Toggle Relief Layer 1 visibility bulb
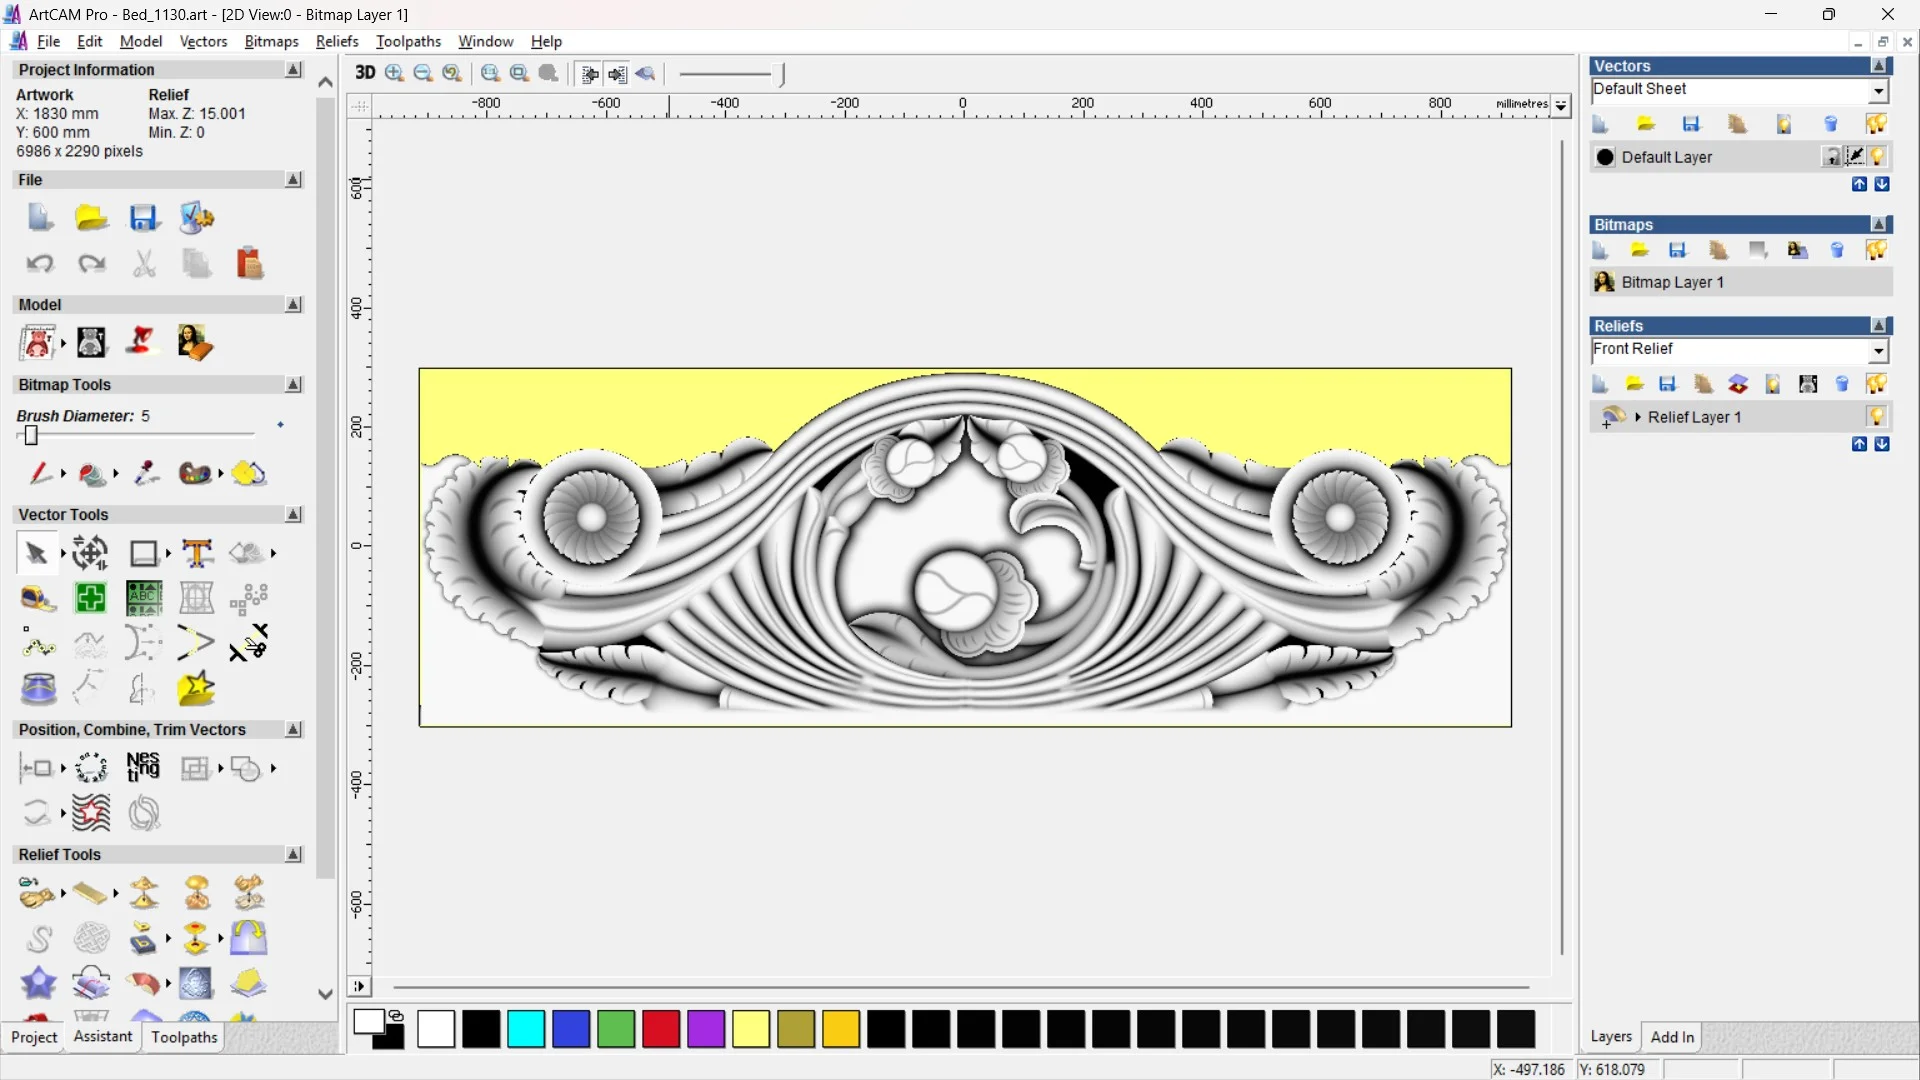 pyautogui.click(x=1877, y=417)
